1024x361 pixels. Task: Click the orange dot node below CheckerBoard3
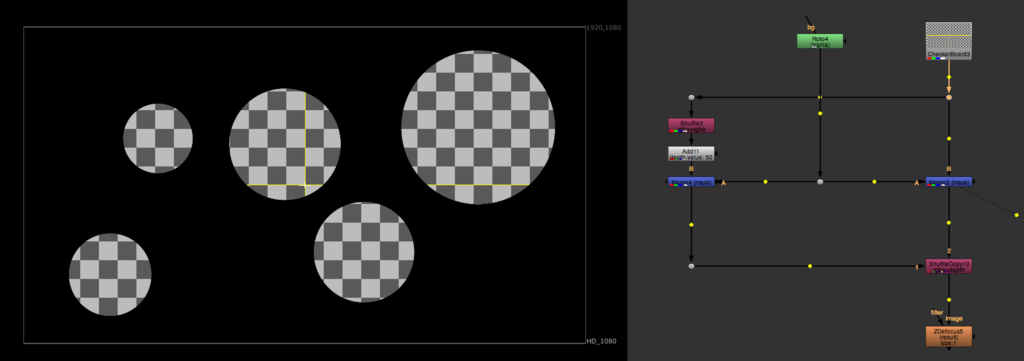pyautogui.click(x=949, y=97)
